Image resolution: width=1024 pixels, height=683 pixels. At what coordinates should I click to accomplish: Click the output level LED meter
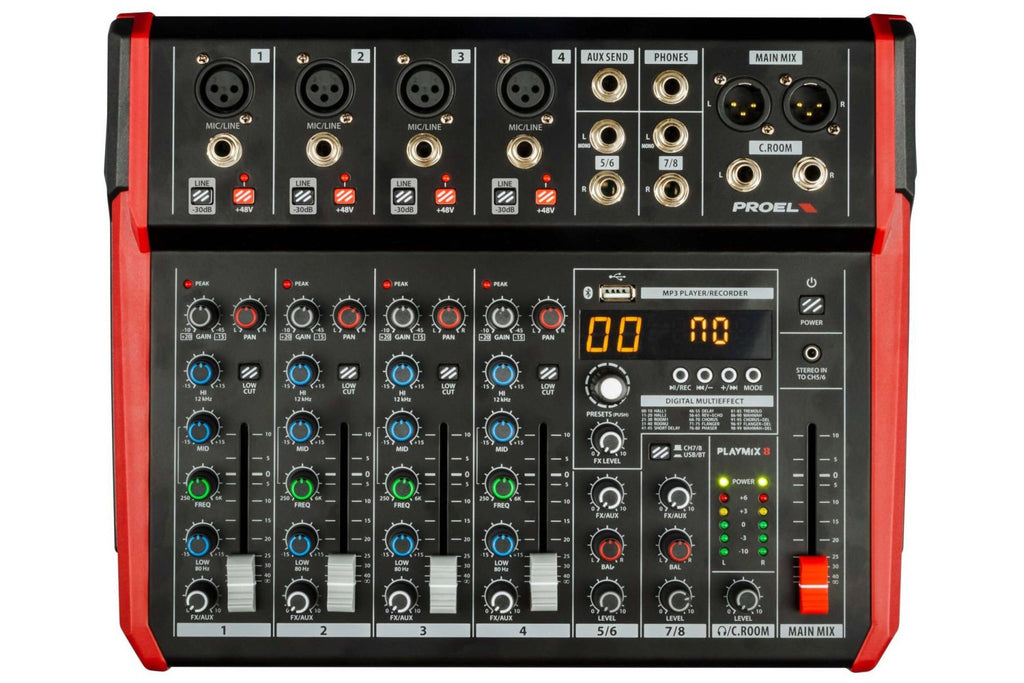point(743,517)
